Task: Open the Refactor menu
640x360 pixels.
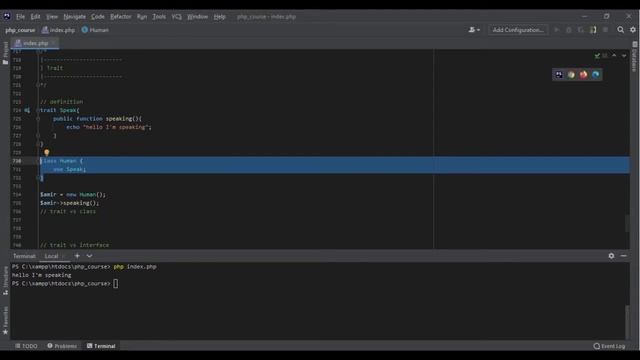Action: tap(121, 17)
